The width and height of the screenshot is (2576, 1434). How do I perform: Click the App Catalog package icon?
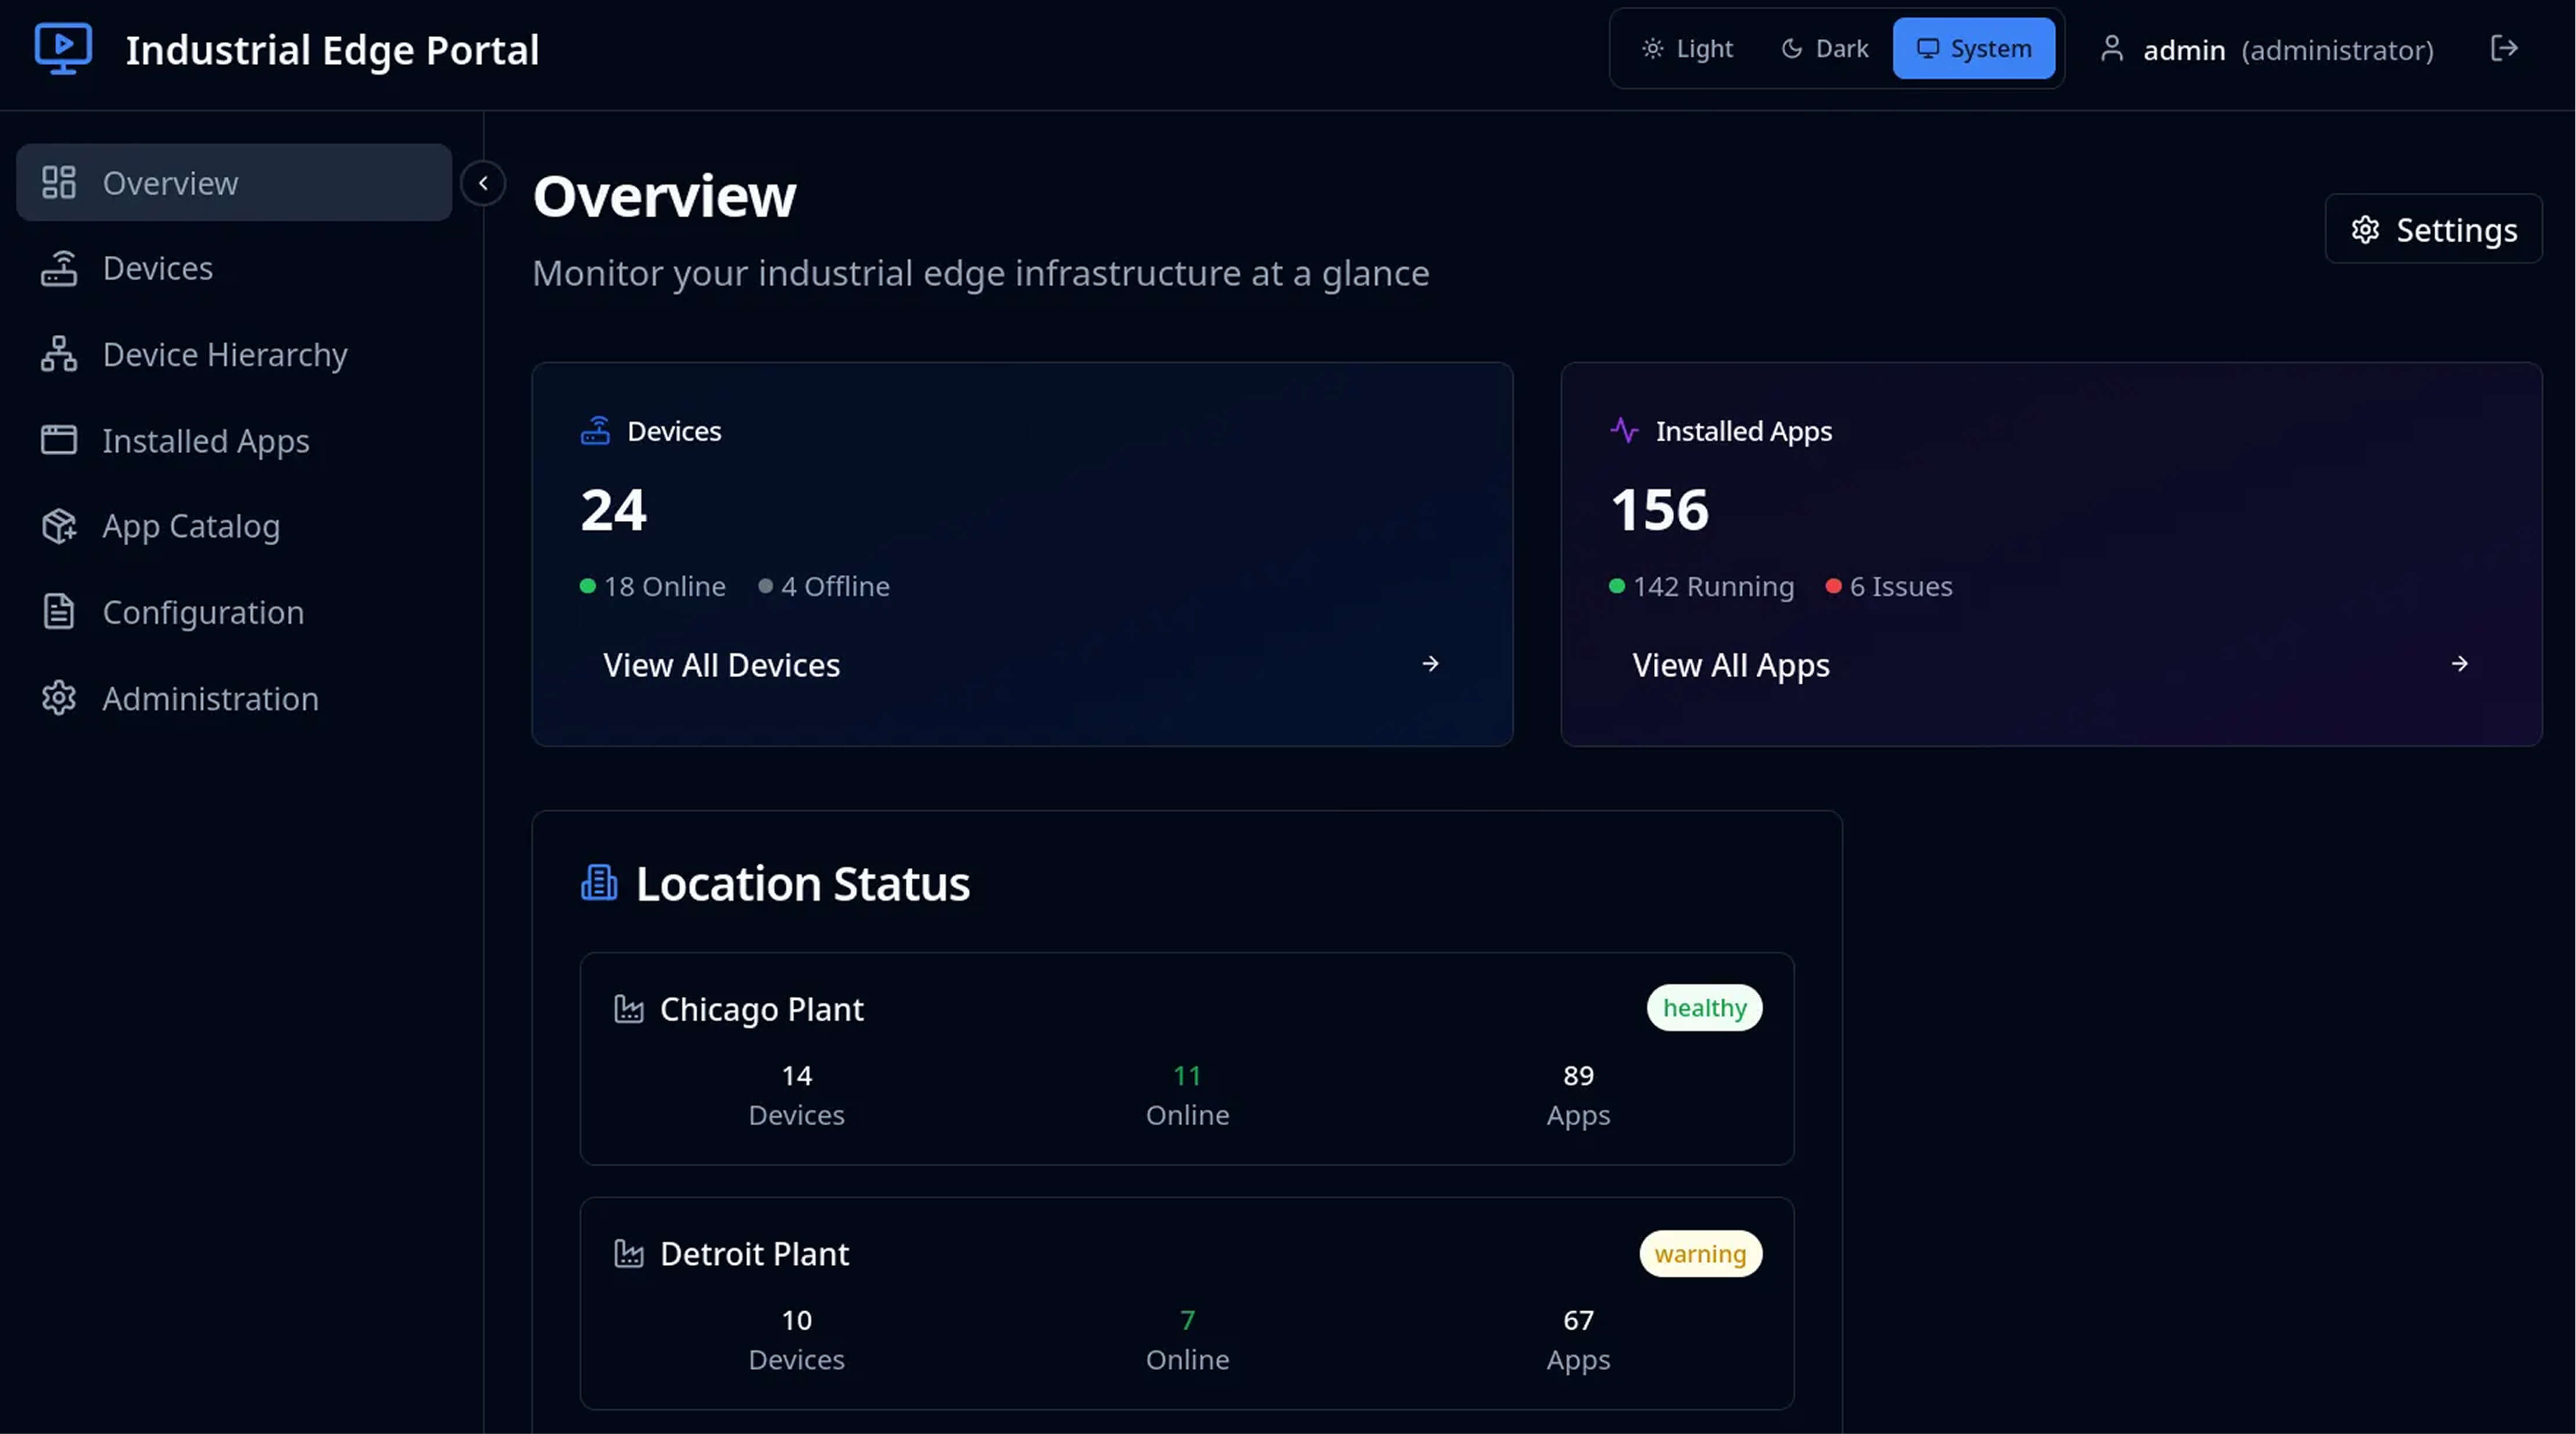point(59,526)
